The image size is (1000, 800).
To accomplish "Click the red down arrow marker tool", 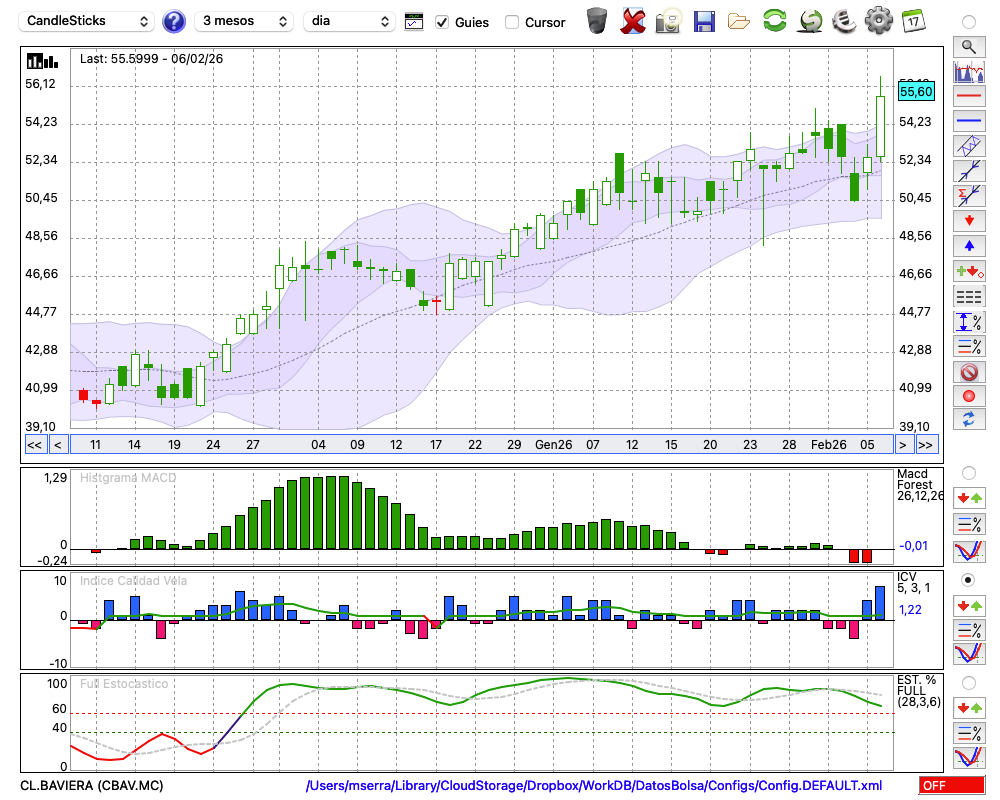I will [x=968, y=220].
